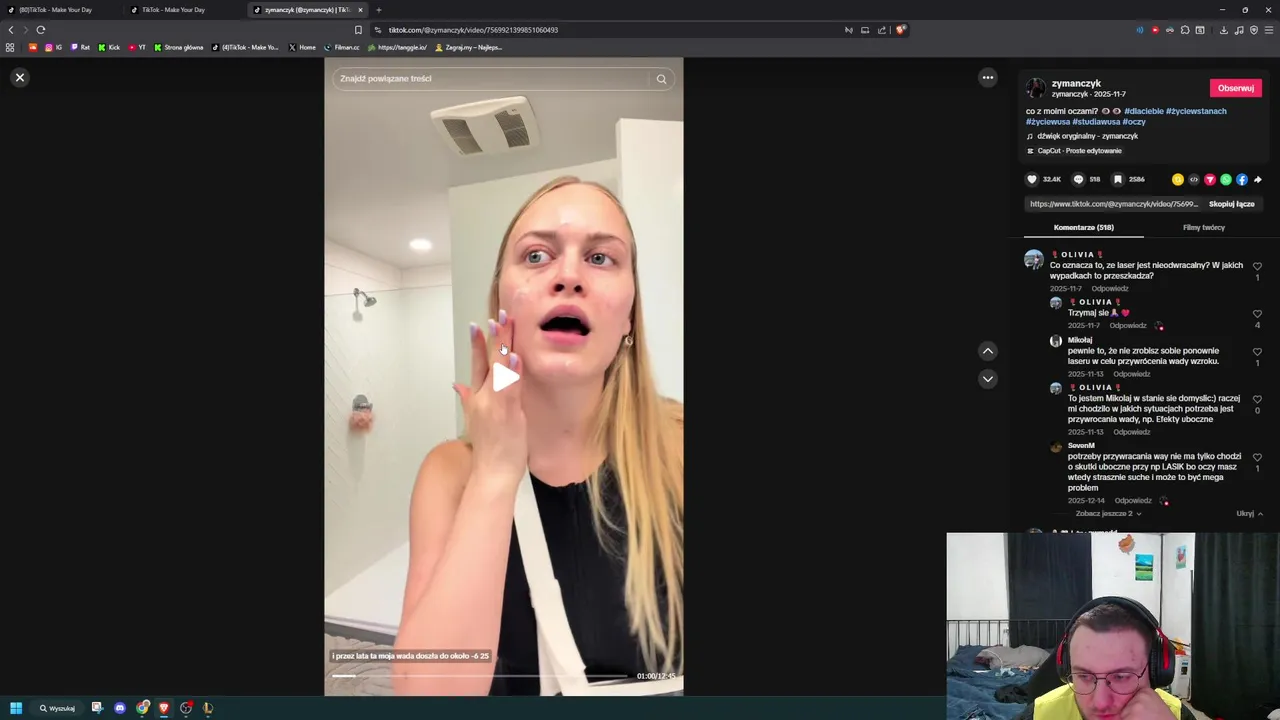The height and width of the screenshot is (720, 1280).
Task: Open the #dlaciebie hashtag
Action: tap(1143, 111)
